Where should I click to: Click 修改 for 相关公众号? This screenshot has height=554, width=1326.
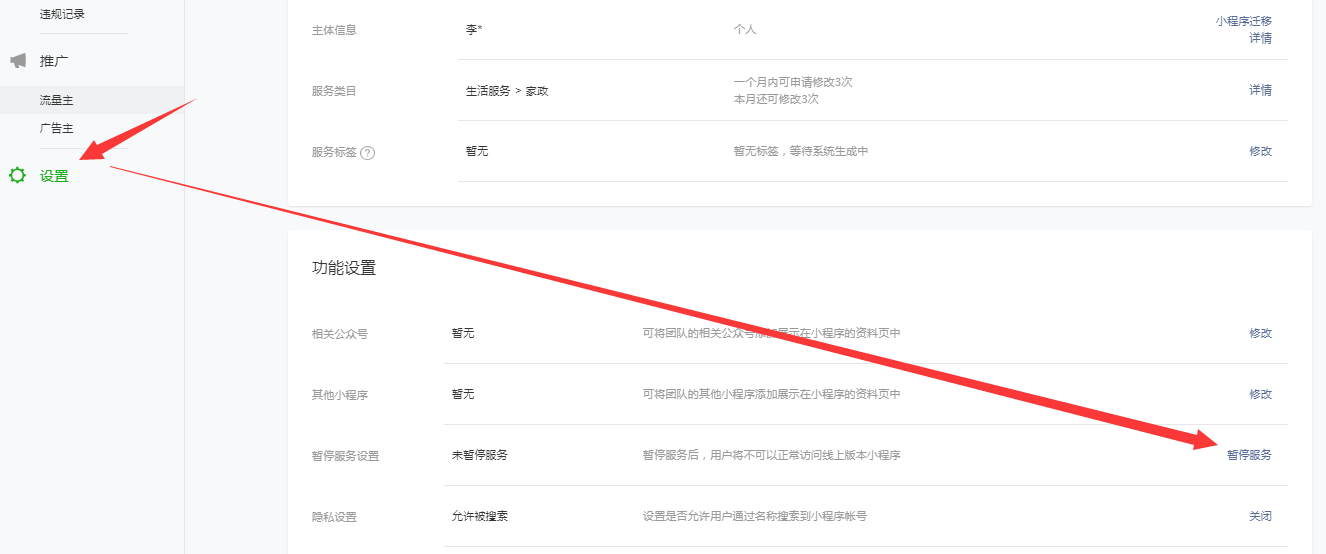pyautogui.click(x=1260, y=333)
